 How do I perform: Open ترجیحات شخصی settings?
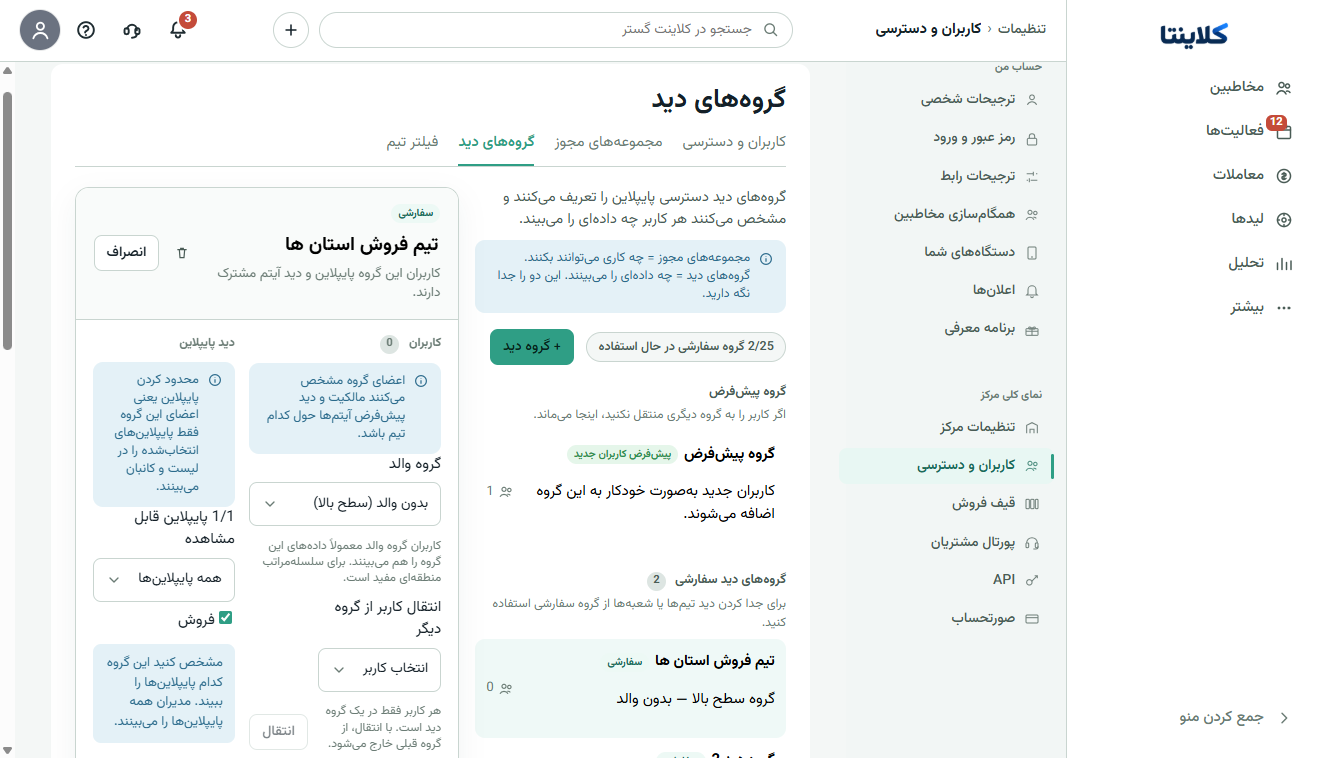946,100
